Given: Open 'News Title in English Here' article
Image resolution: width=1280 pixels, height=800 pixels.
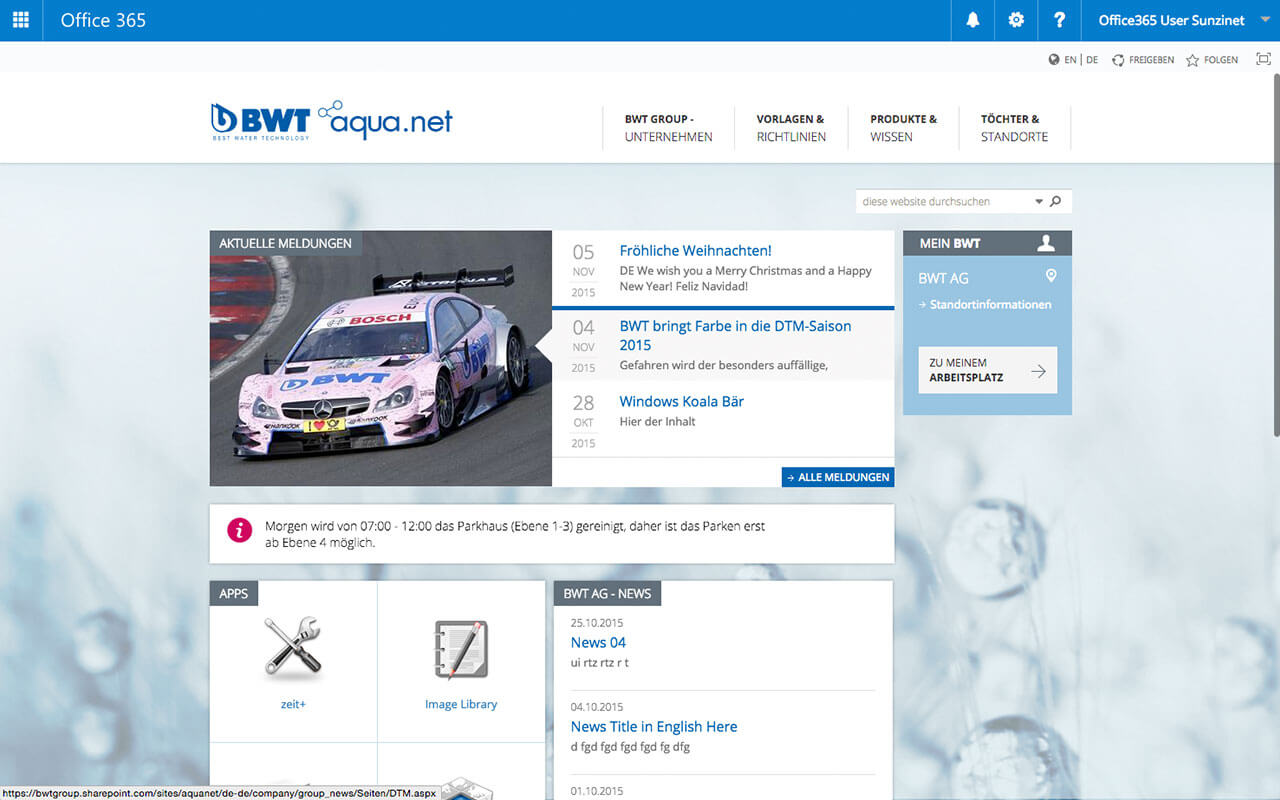Looking at the screenshot, I should (x=654, y=726).
